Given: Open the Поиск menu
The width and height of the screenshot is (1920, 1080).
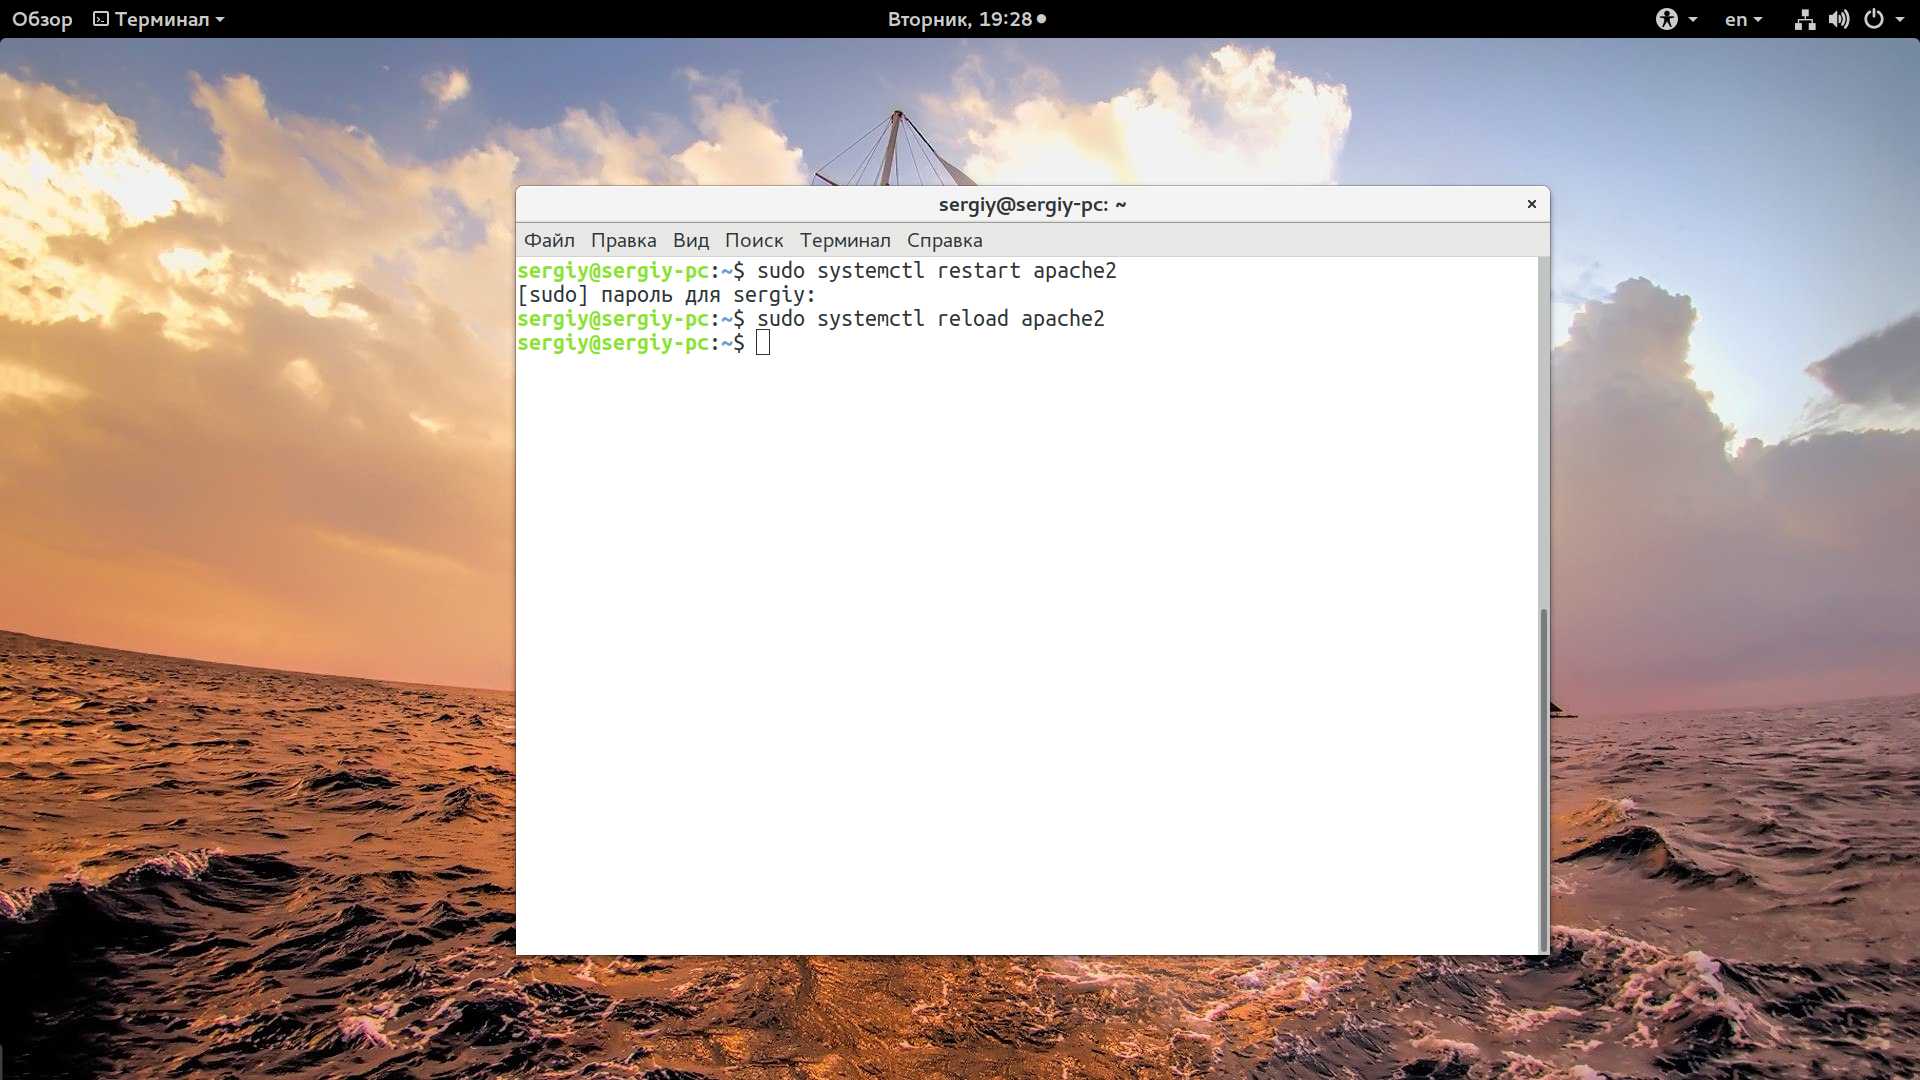Looking at the screenshot, I should [x=754, y=240].
